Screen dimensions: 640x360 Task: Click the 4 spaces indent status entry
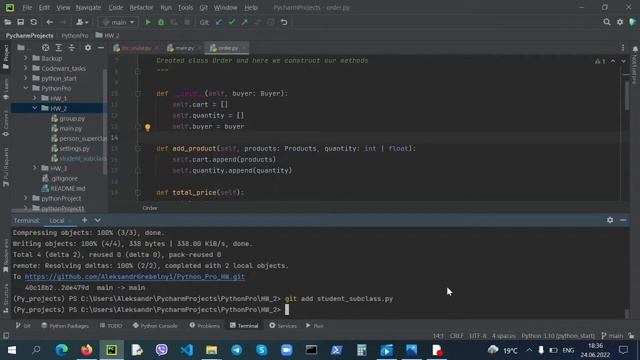504,336
